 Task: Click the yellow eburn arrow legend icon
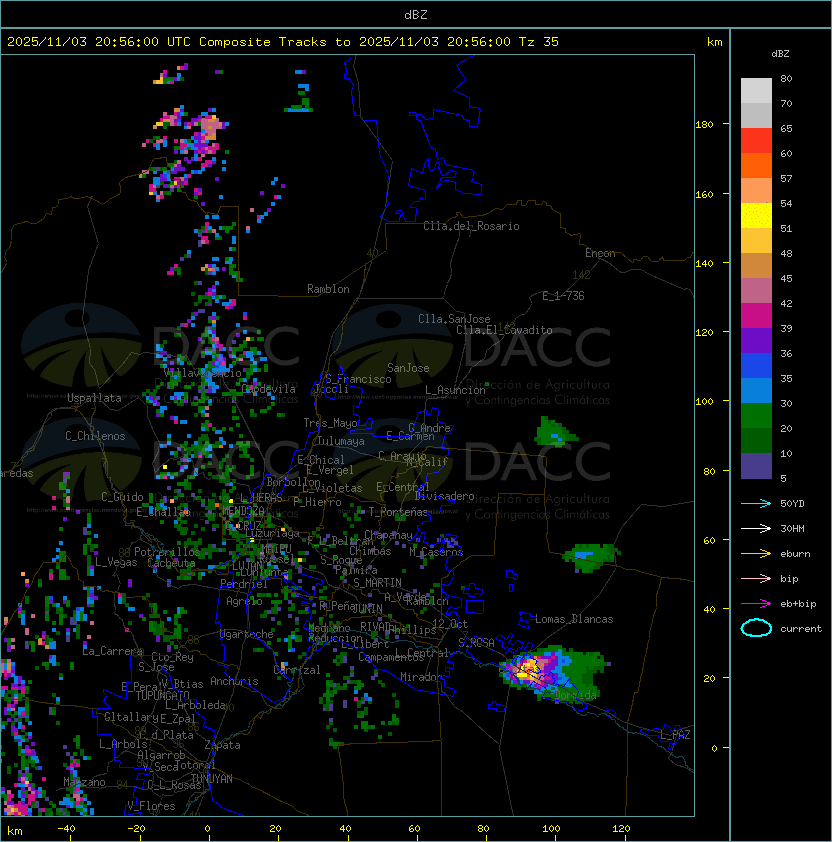[756, 554]
